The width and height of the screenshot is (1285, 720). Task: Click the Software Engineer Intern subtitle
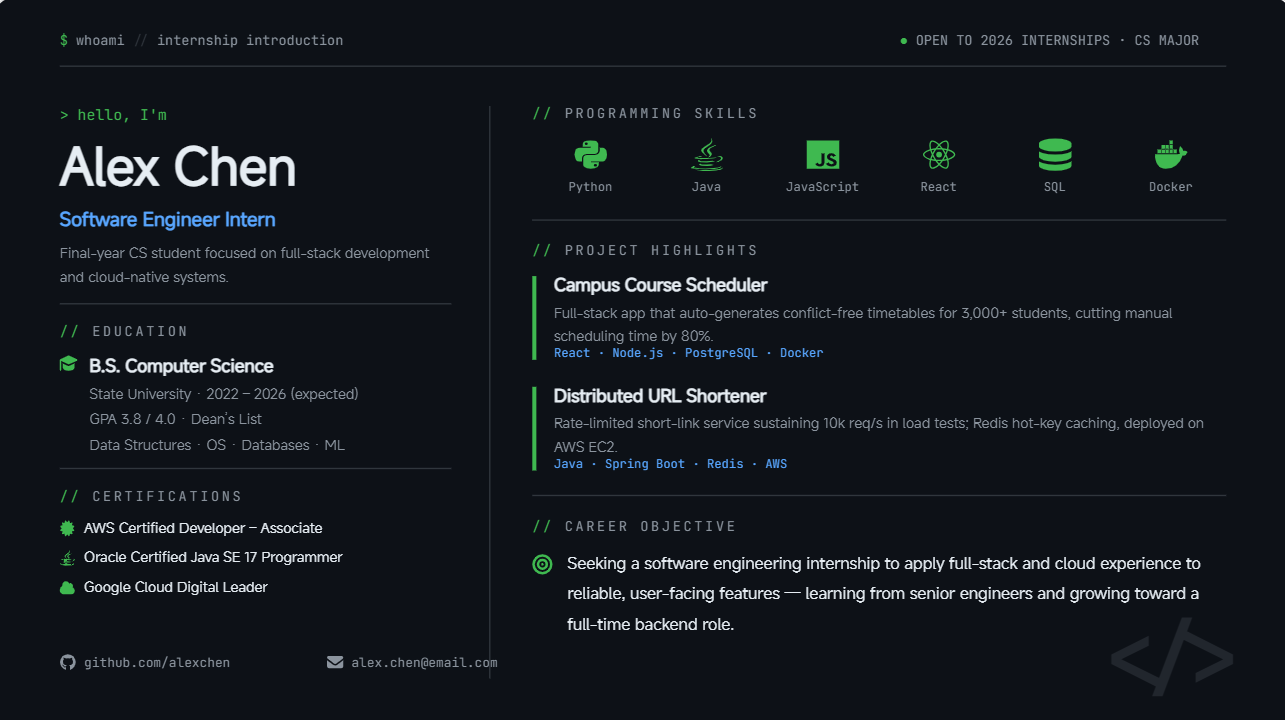(x=167, y=220)
